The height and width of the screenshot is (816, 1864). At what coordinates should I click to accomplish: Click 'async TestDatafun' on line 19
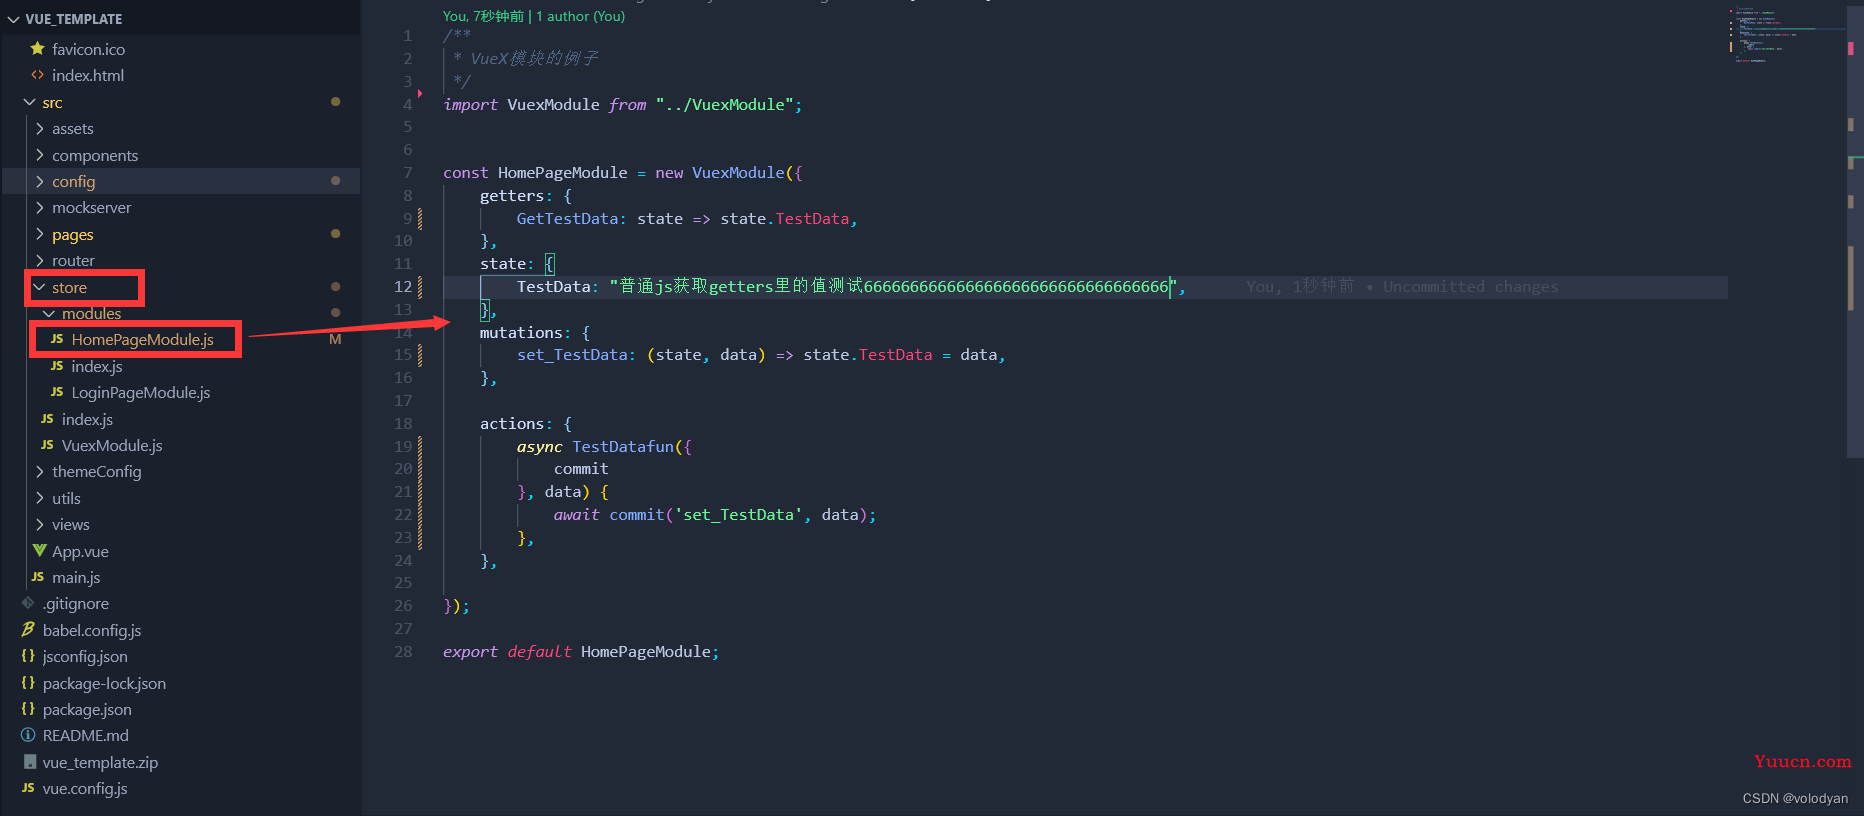pyautogui.click(x=595, y=446)
